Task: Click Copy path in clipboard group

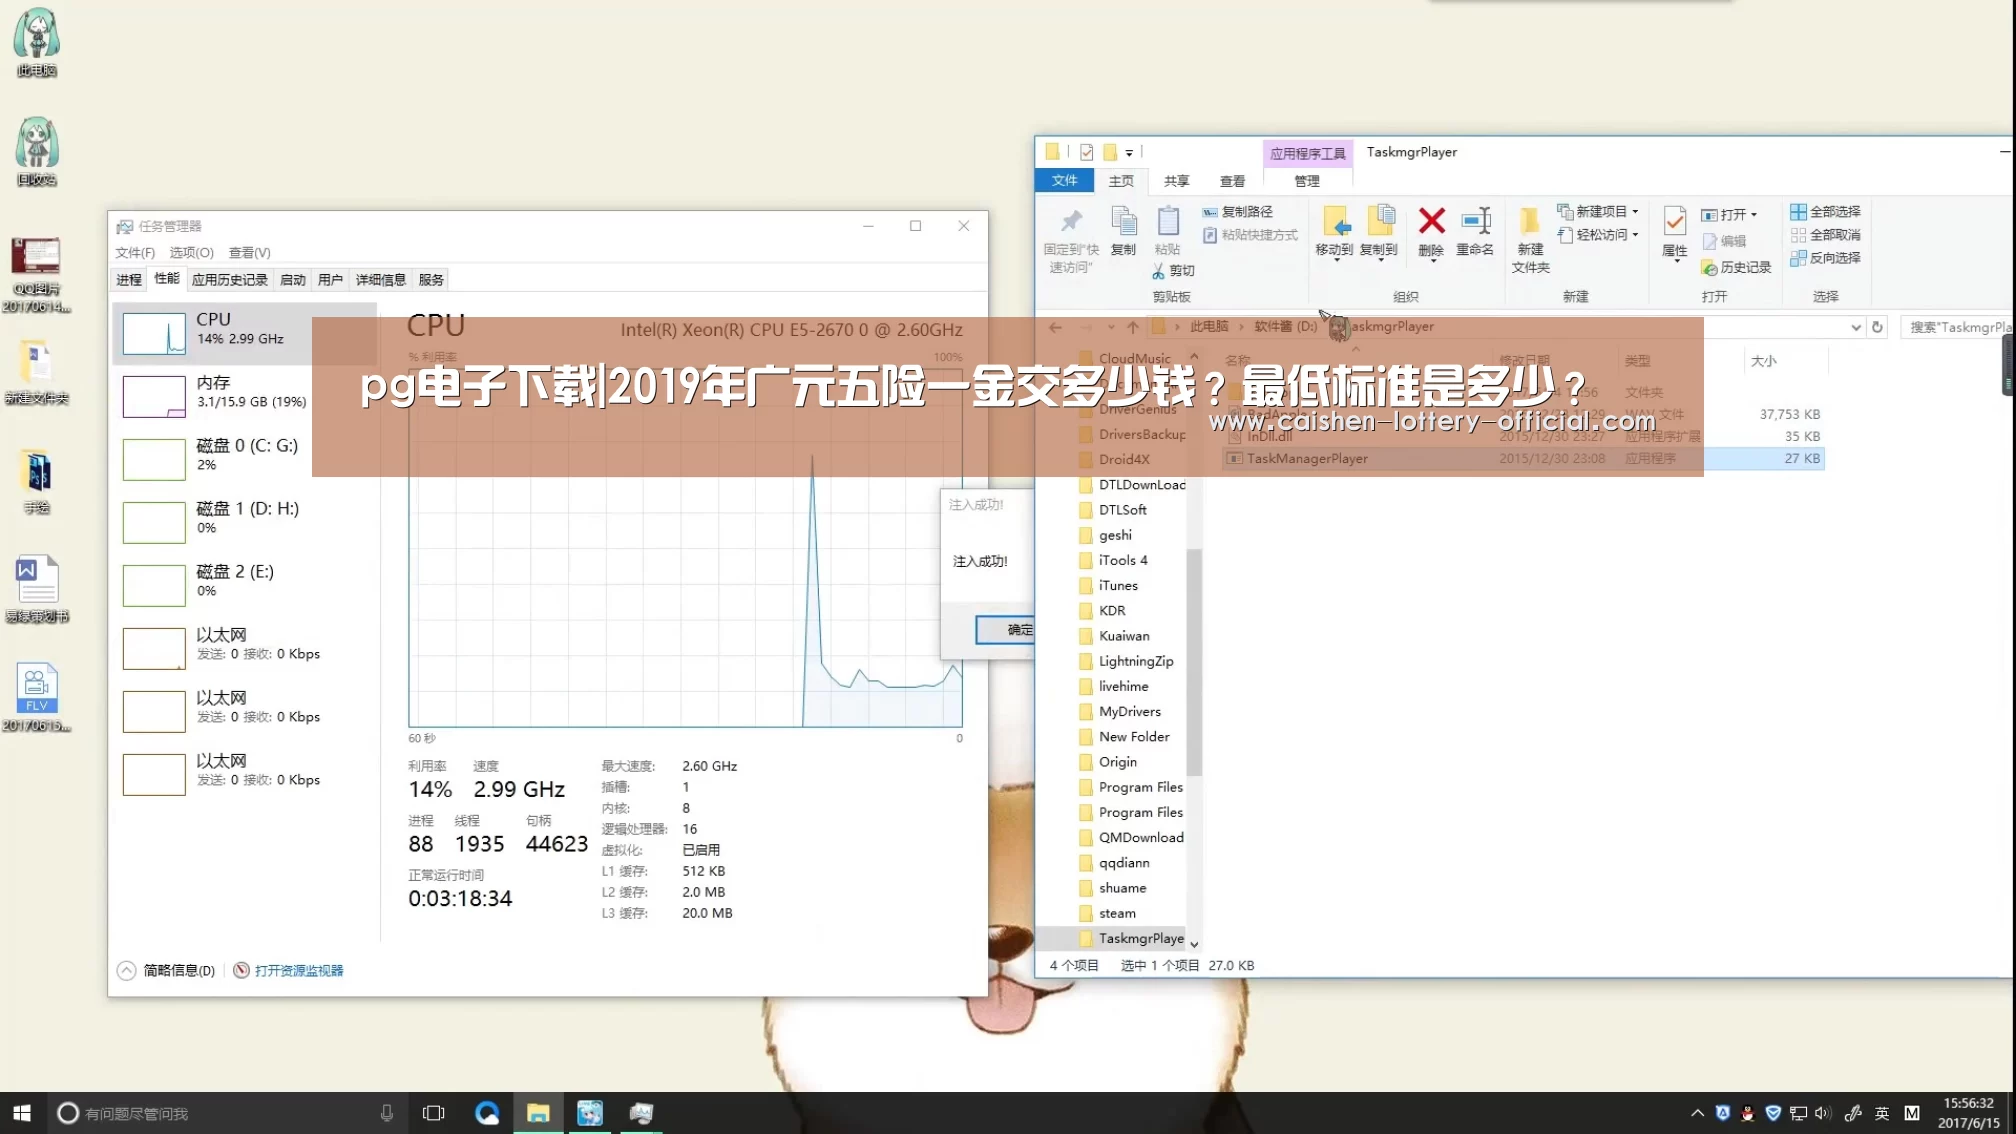Action: pyautogui.click(x=1238, y=212)
